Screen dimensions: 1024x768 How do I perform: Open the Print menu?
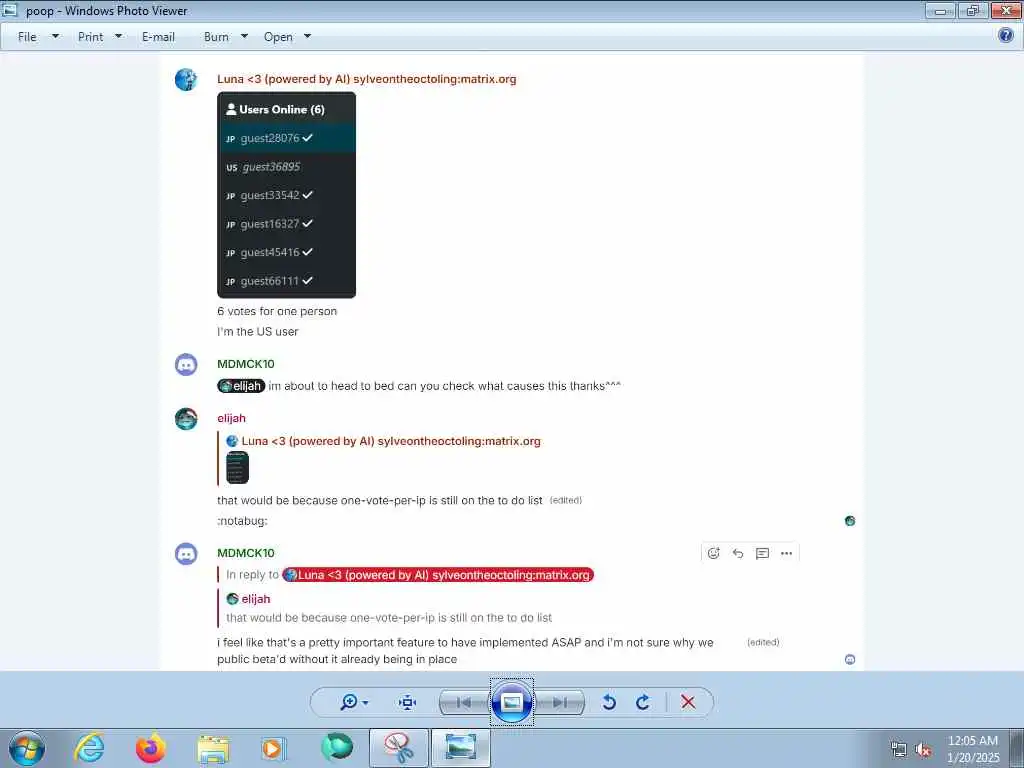coord(90,37)
